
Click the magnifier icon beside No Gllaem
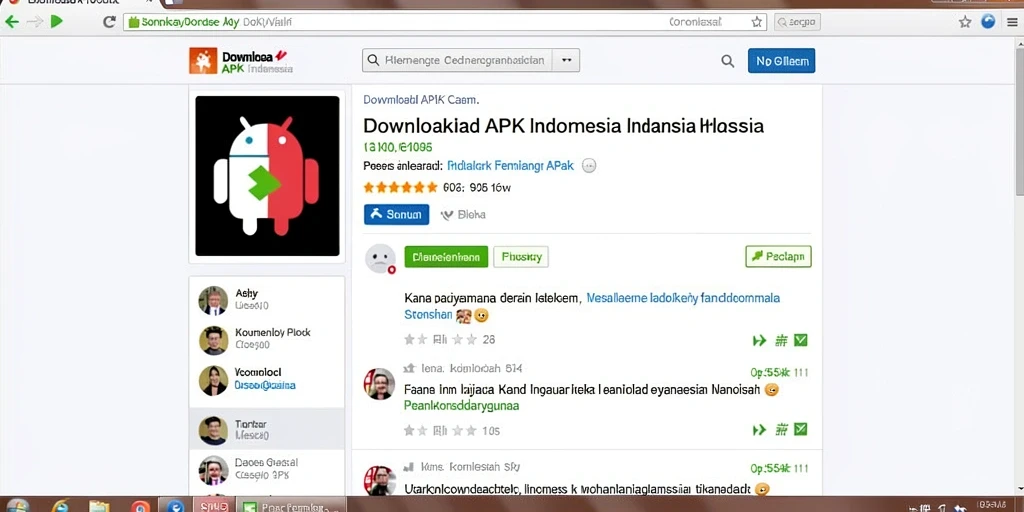click(x=728, y=61)
